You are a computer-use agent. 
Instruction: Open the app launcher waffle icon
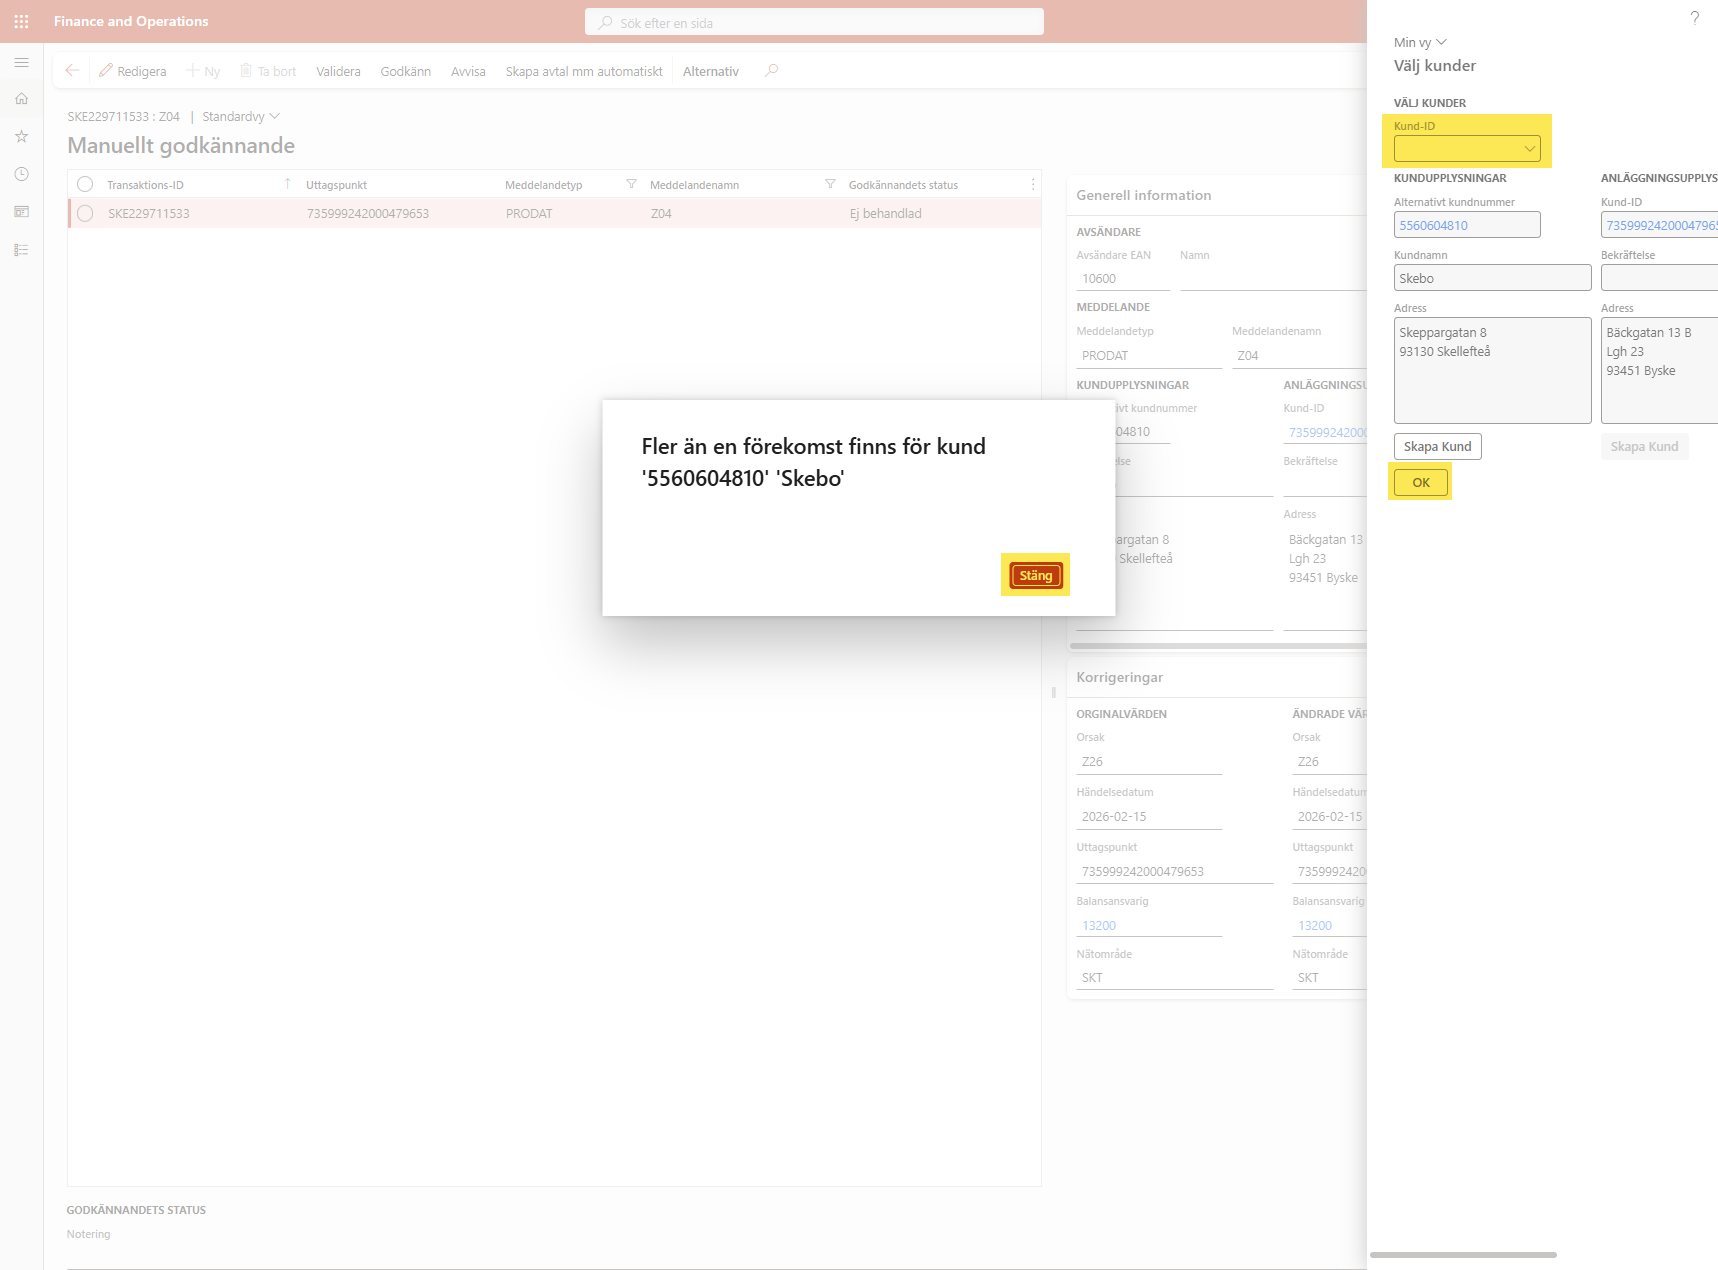[x=21, y=21]
